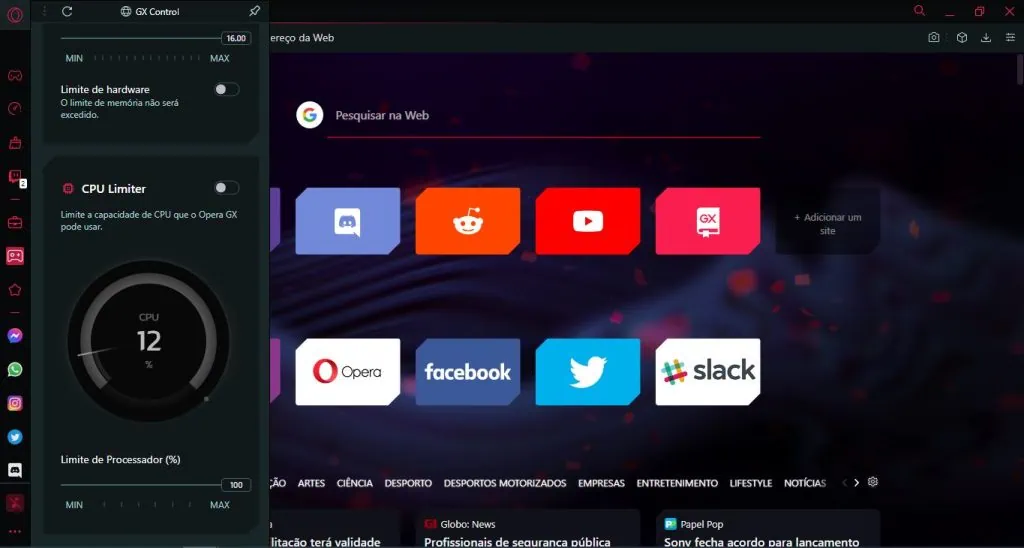Screen dimensions: 1024x548
Task: Select the DESPORTO news tab
Action: pos(408,483)
